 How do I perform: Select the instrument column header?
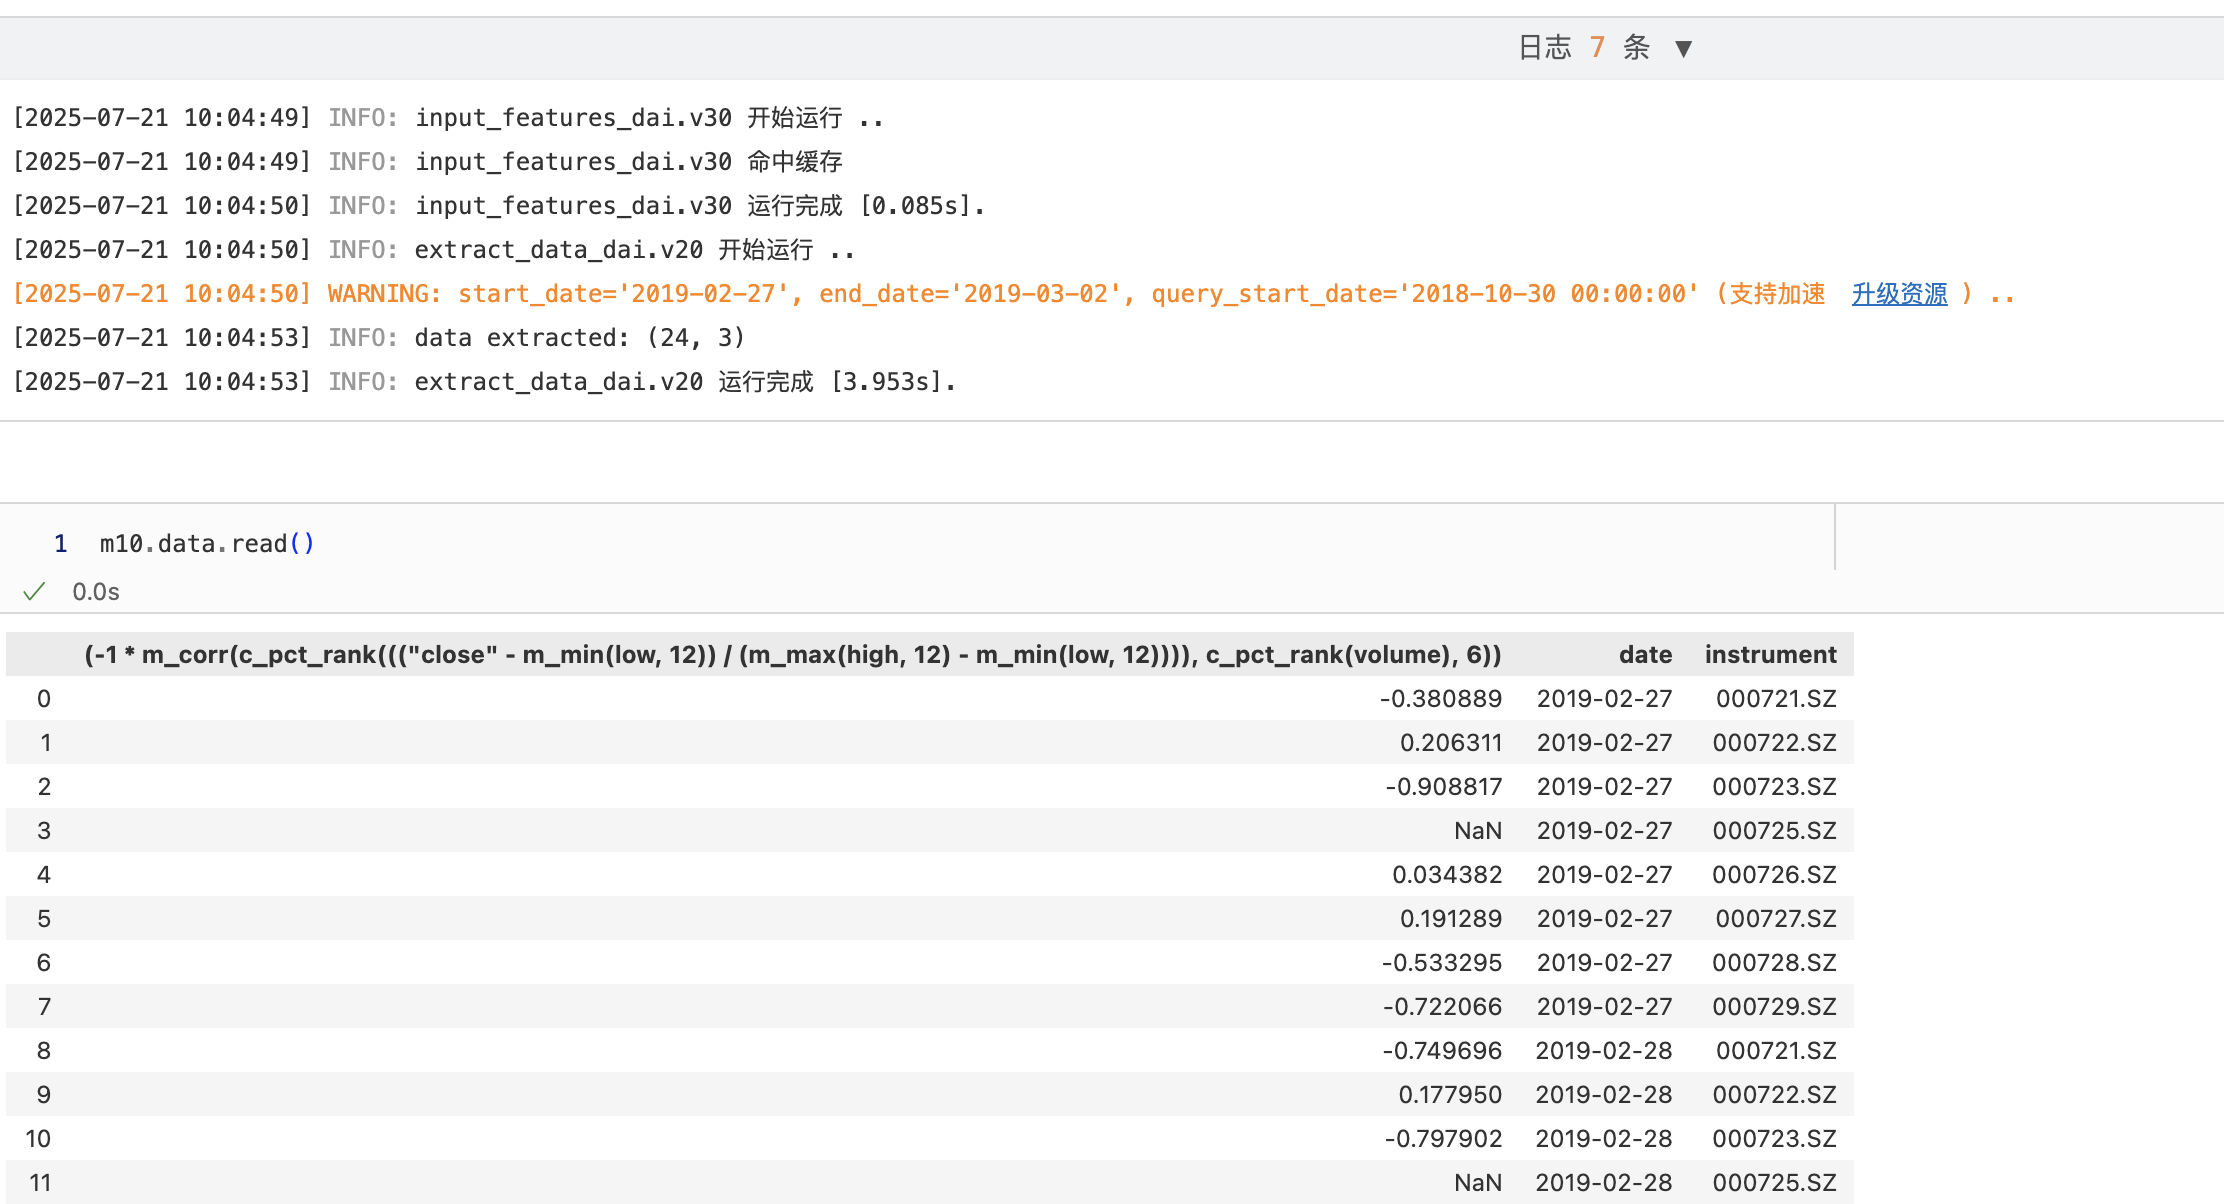[x=1770, y=655]
